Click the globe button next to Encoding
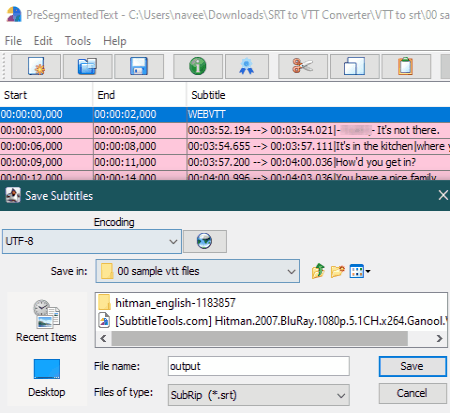Image resolution: width=450 pixels, height=413 pixels. click(x=205, y=241)
